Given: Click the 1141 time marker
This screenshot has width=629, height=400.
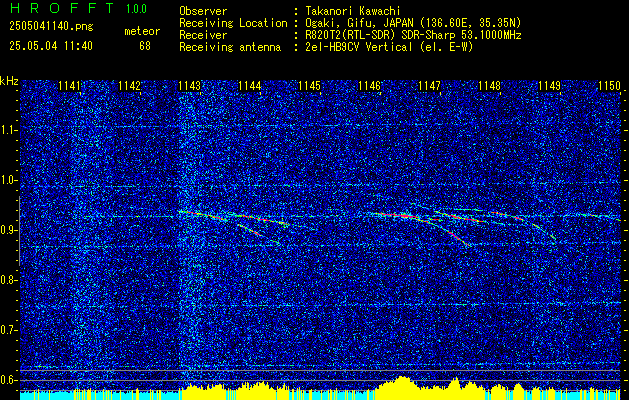Looking at the screenshot, I should pos(69,86).
